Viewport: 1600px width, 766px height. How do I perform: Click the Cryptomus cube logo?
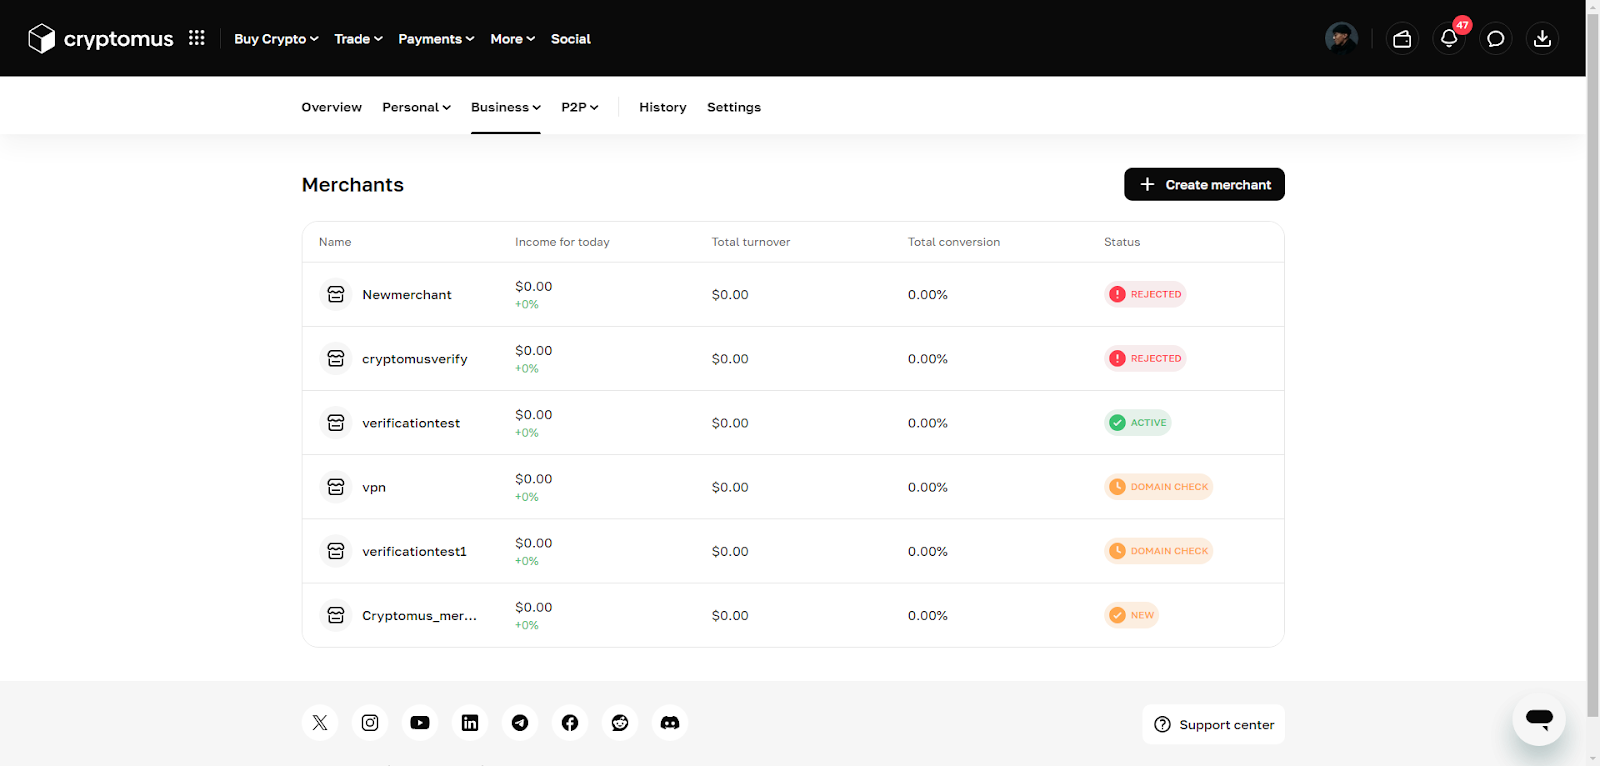(41, 38)
